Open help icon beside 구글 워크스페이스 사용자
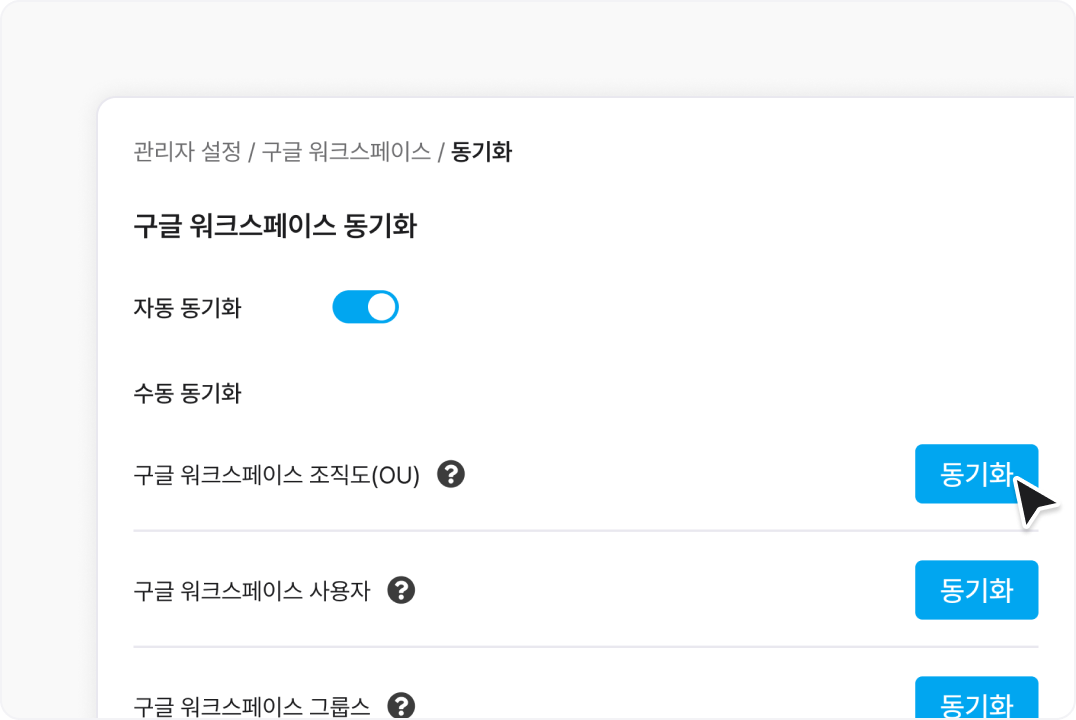This screenshot has height=720, width=1076. [401, 590]
